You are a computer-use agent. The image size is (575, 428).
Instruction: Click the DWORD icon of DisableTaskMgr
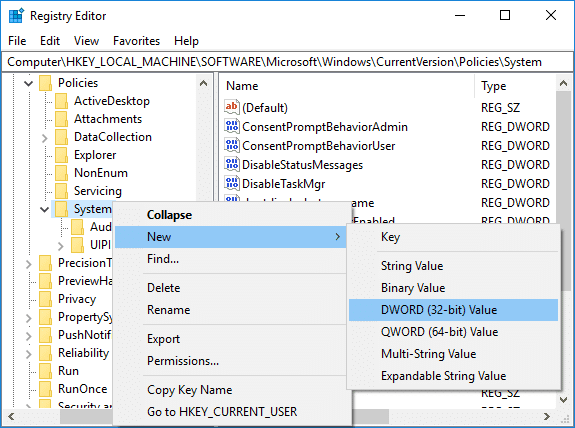pyautogui.click(x=232, y=183)
